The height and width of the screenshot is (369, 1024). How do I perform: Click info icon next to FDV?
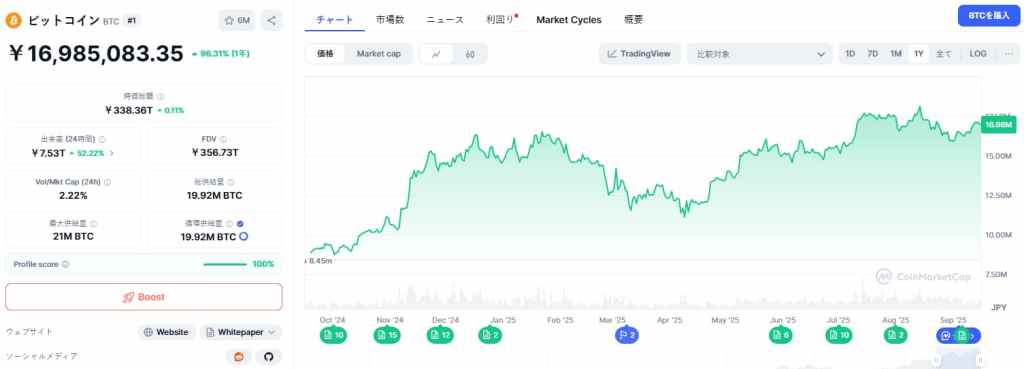pos(224,139)
